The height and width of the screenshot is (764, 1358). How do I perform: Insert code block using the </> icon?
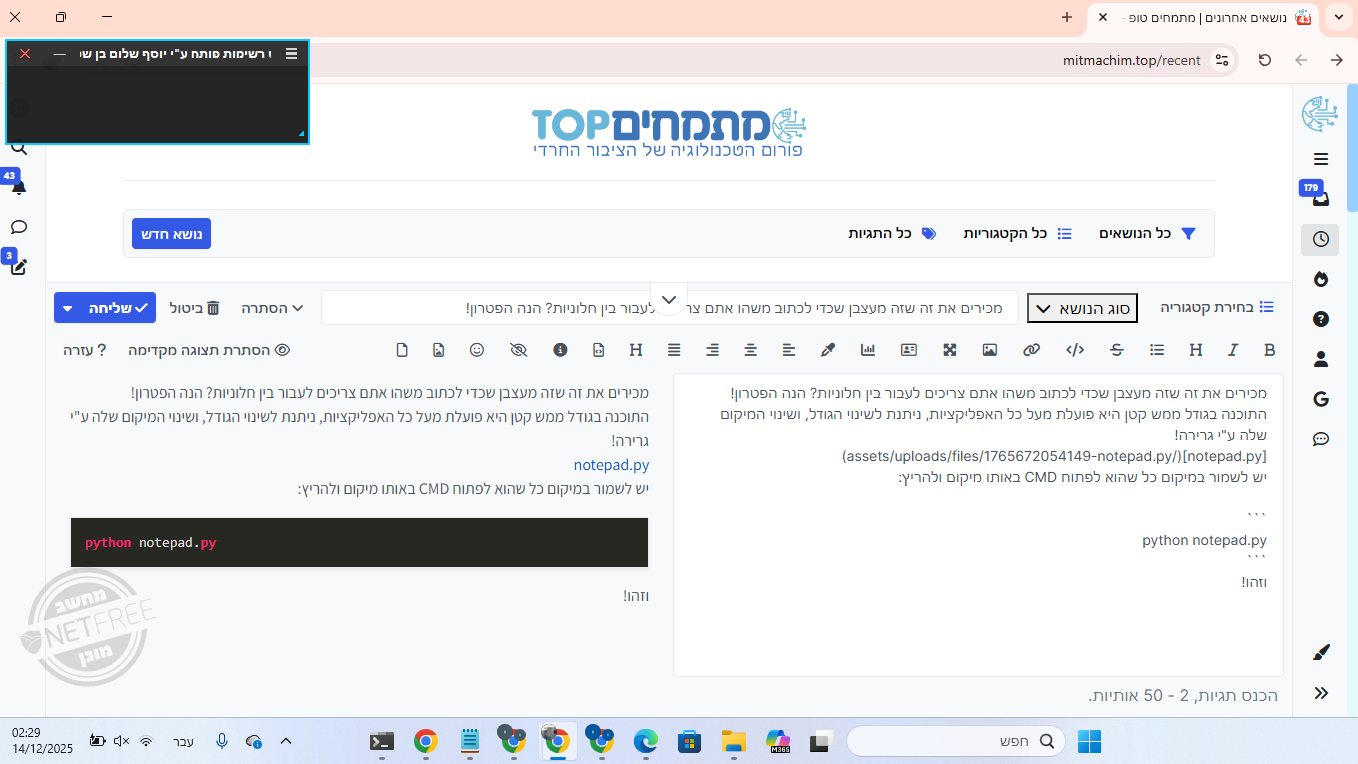[x=1075, y=350]
